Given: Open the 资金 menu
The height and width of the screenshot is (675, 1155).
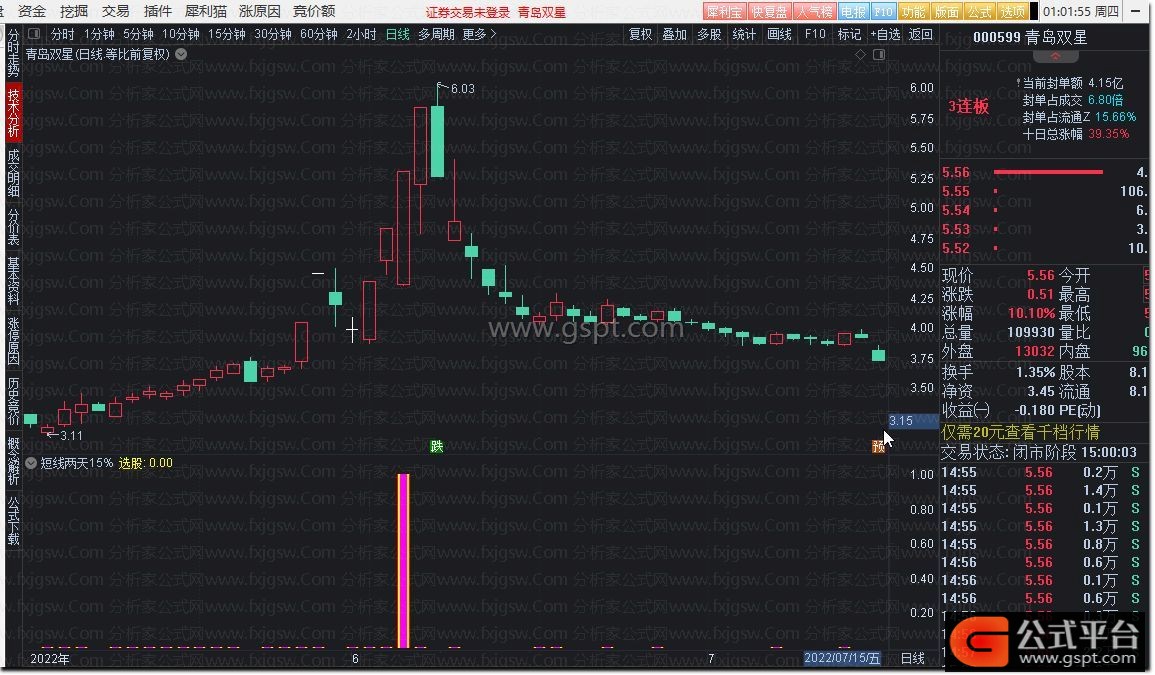Looking at the screenshot, I should (x=32, y=11).
